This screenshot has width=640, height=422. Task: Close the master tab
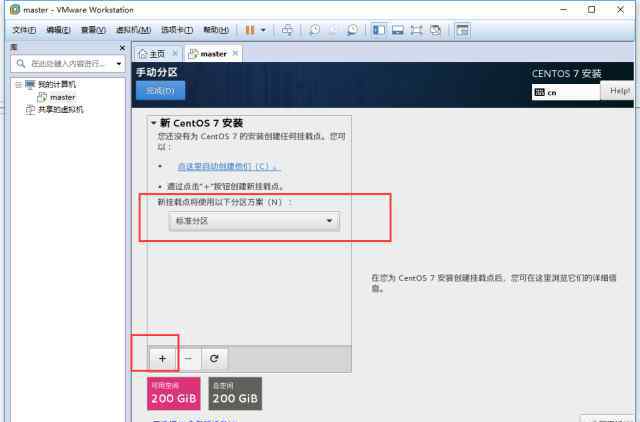pos(235,53)
